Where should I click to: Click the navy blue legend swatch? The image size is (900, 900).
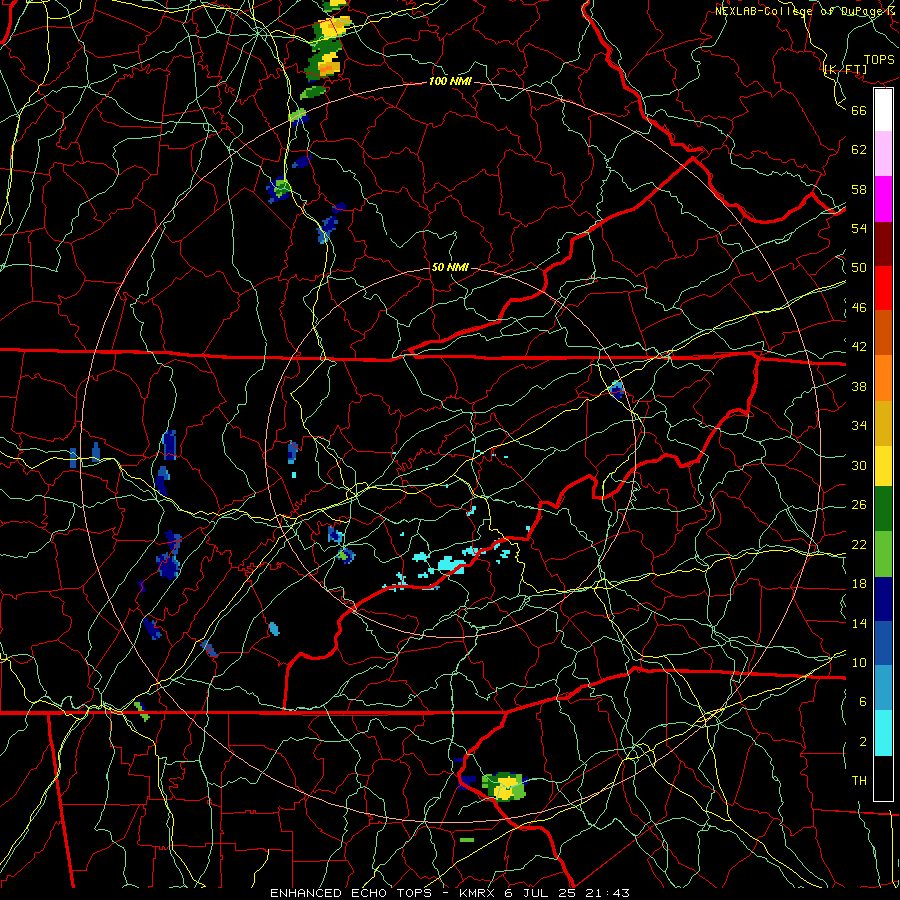(883, 599)
